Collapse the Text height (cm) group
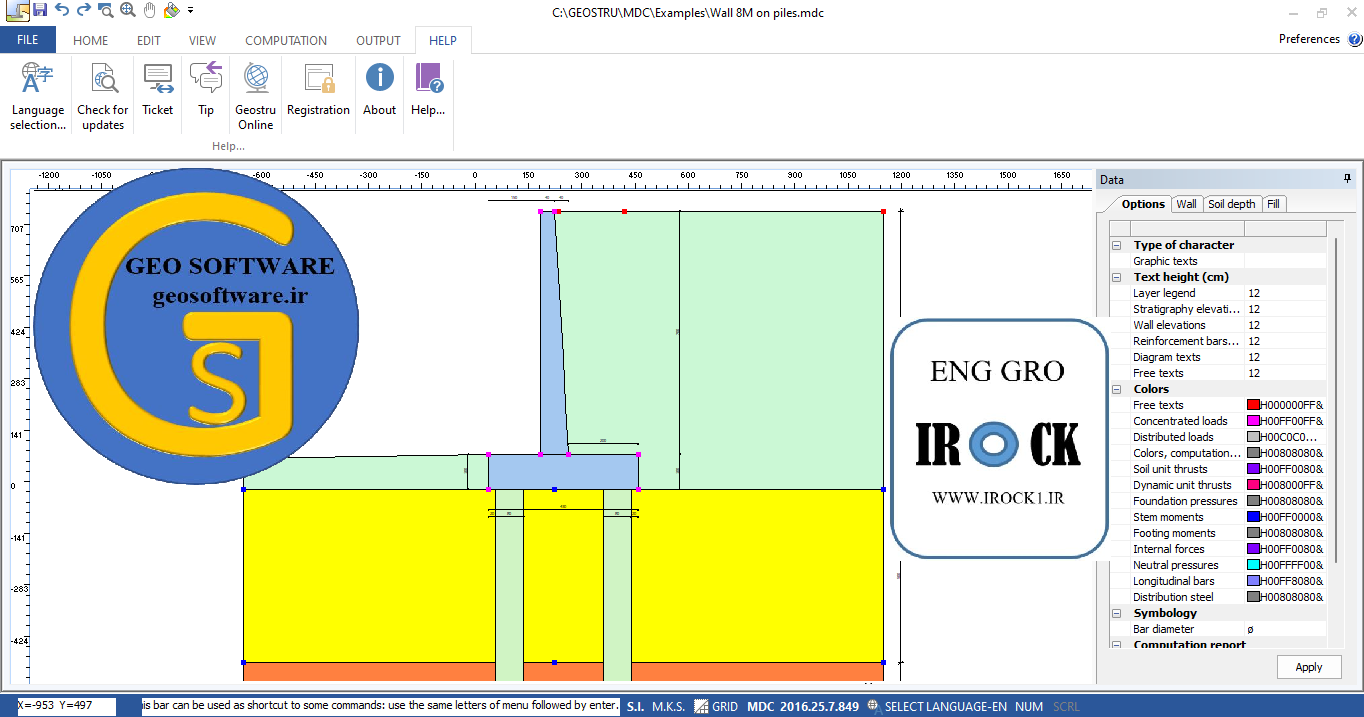Image resolution: width=1364 pixels, height=717 pixels. [1117, 277]
